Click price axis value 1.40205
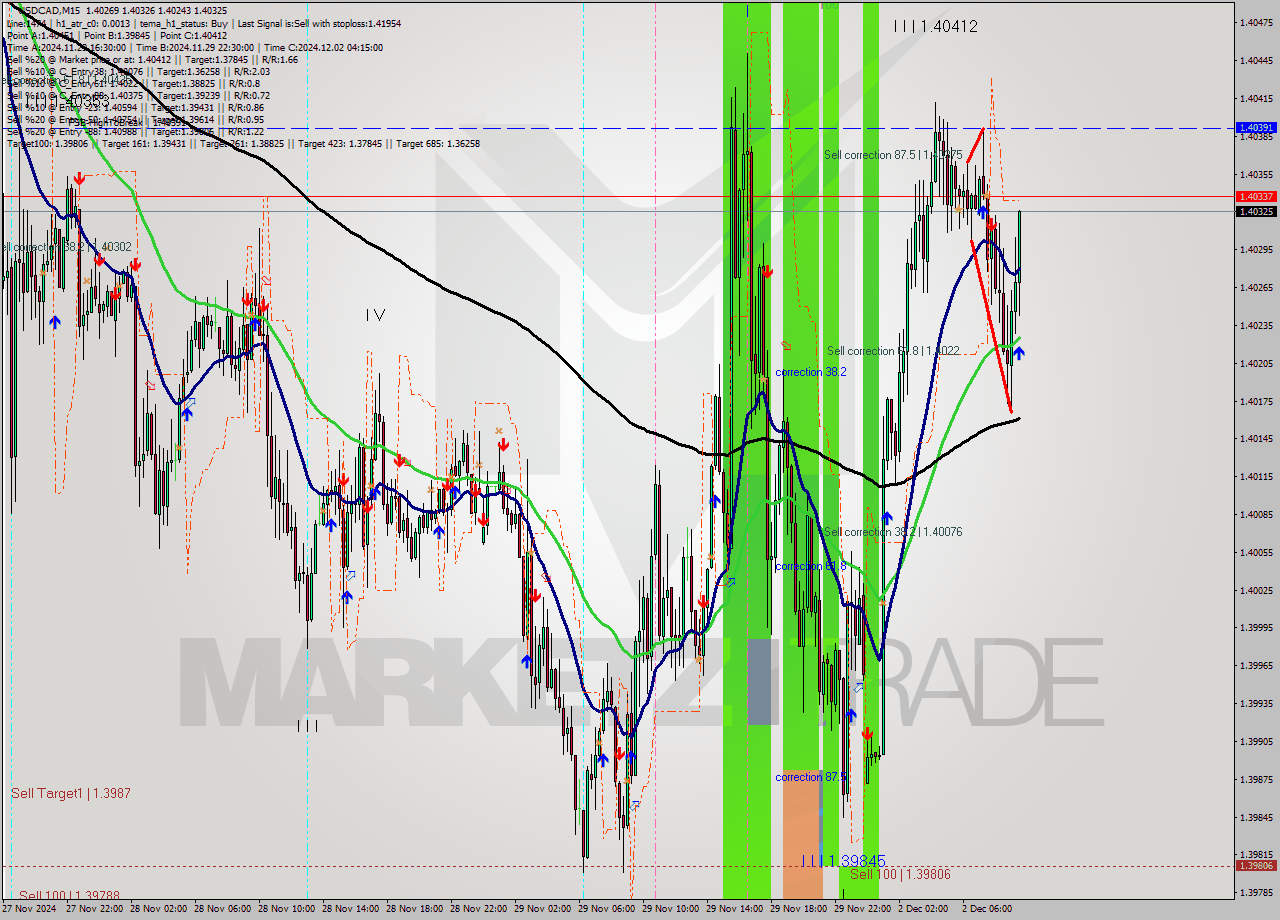This screenshot has height=920, width=1280. click(1256, 363)
